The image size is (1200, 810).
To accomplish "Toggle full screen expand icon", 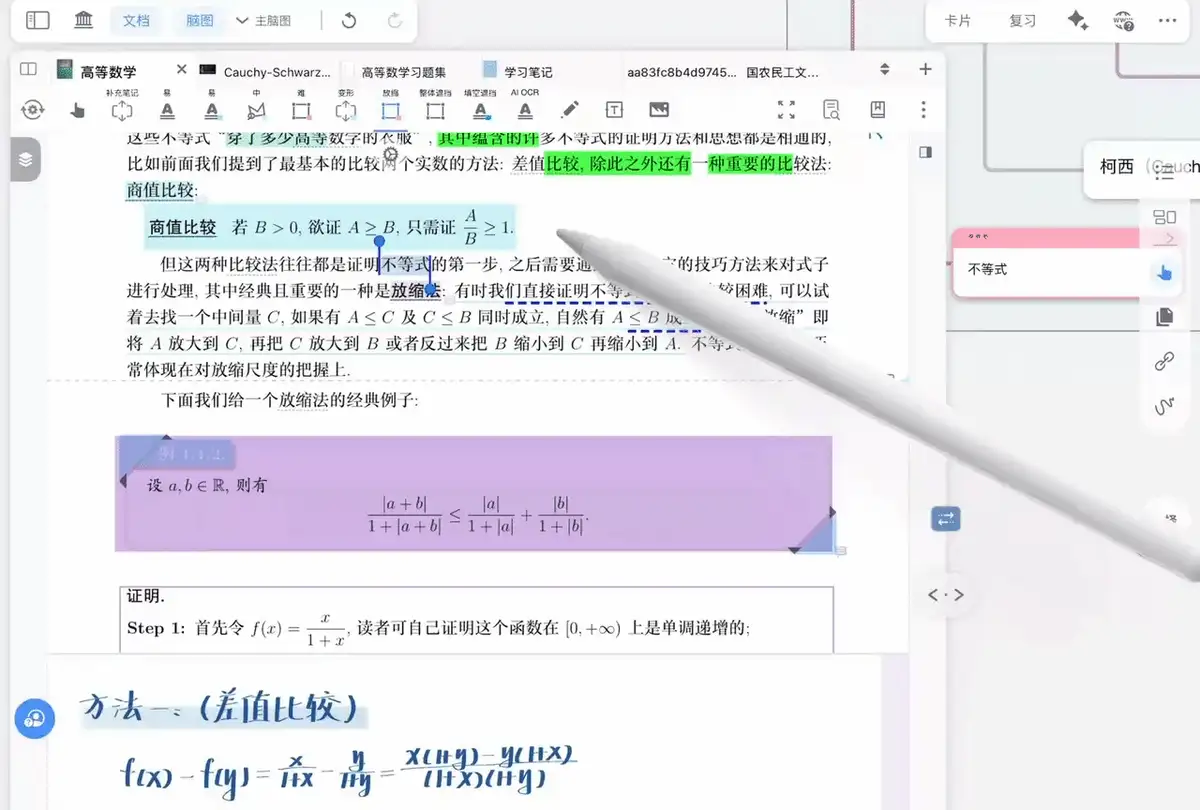I will coord(786,110).
